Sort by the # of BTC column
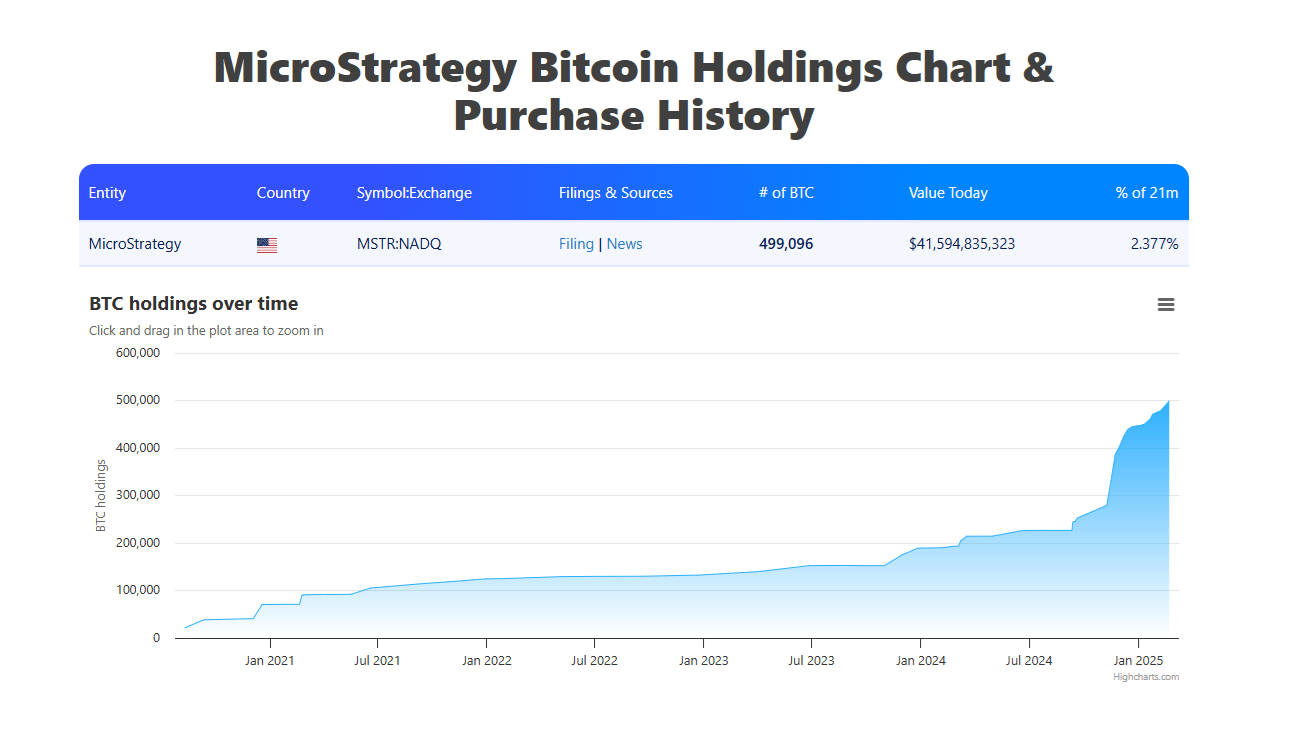The width and height of the screenshot is (1296, 733). pos(786,192)
